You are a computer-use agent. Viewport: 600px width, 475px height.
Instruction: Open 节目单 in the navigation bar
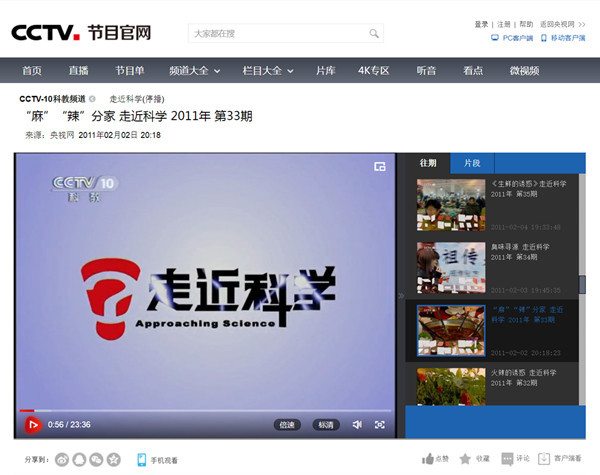pyautogui.click(x=130, y=71)
